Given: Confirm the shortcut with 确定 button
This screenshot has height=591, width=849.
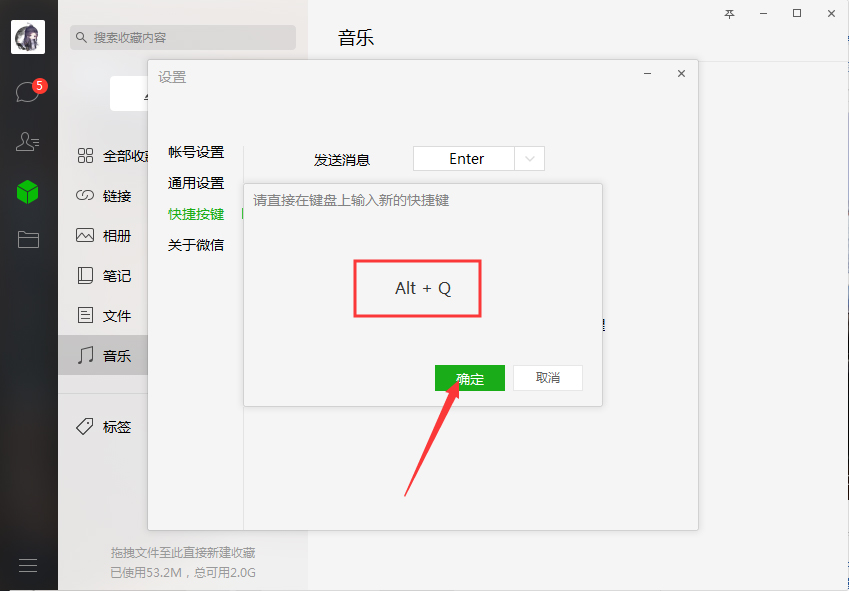Looking at the screenshot, I should click(x=469, y=378).
